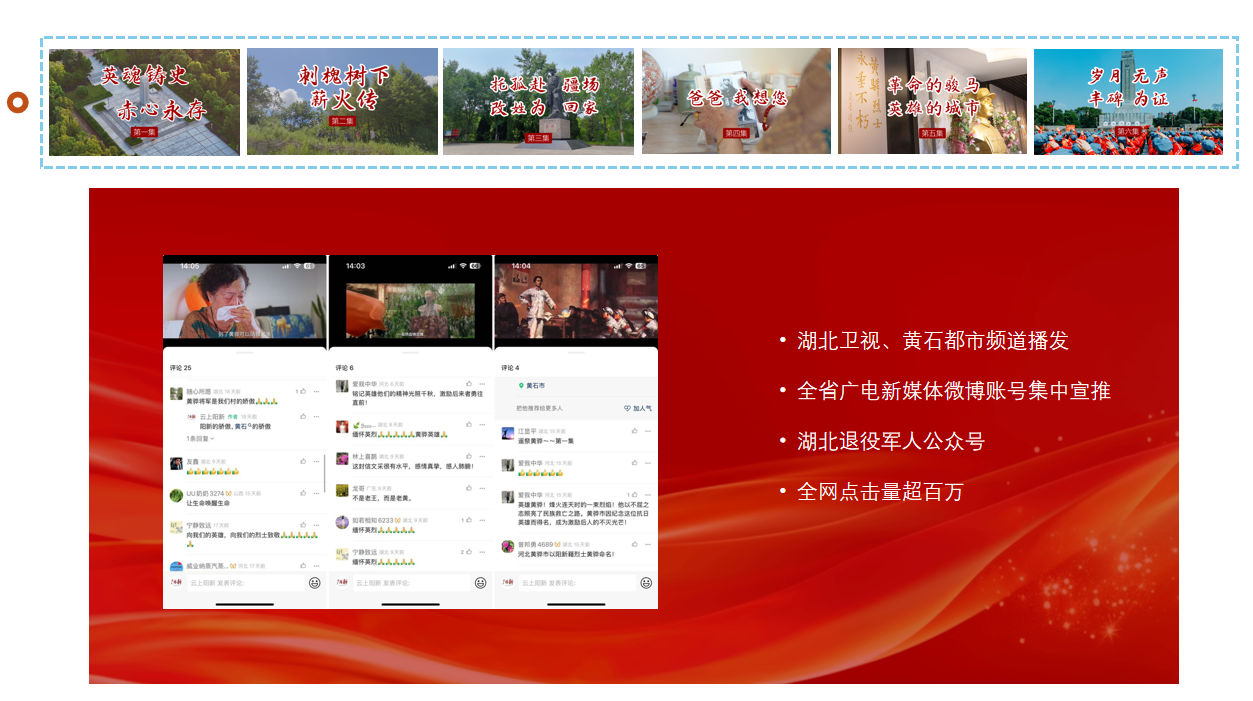
Task: Open the 第四集 thumbnail 爸爸 我想您
Action: (x=736, y=102)
